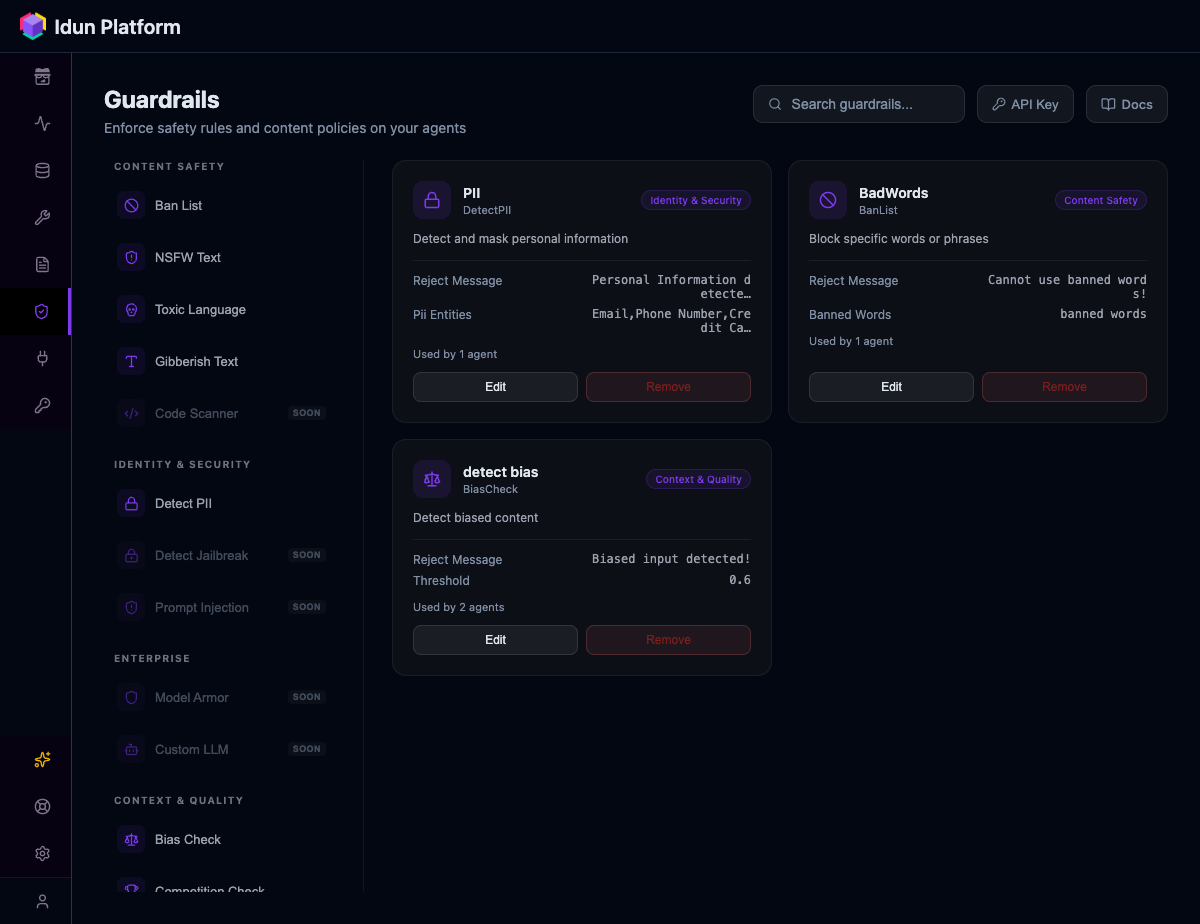Open the wrench tools icon in sidebar

tap(42, 218)
